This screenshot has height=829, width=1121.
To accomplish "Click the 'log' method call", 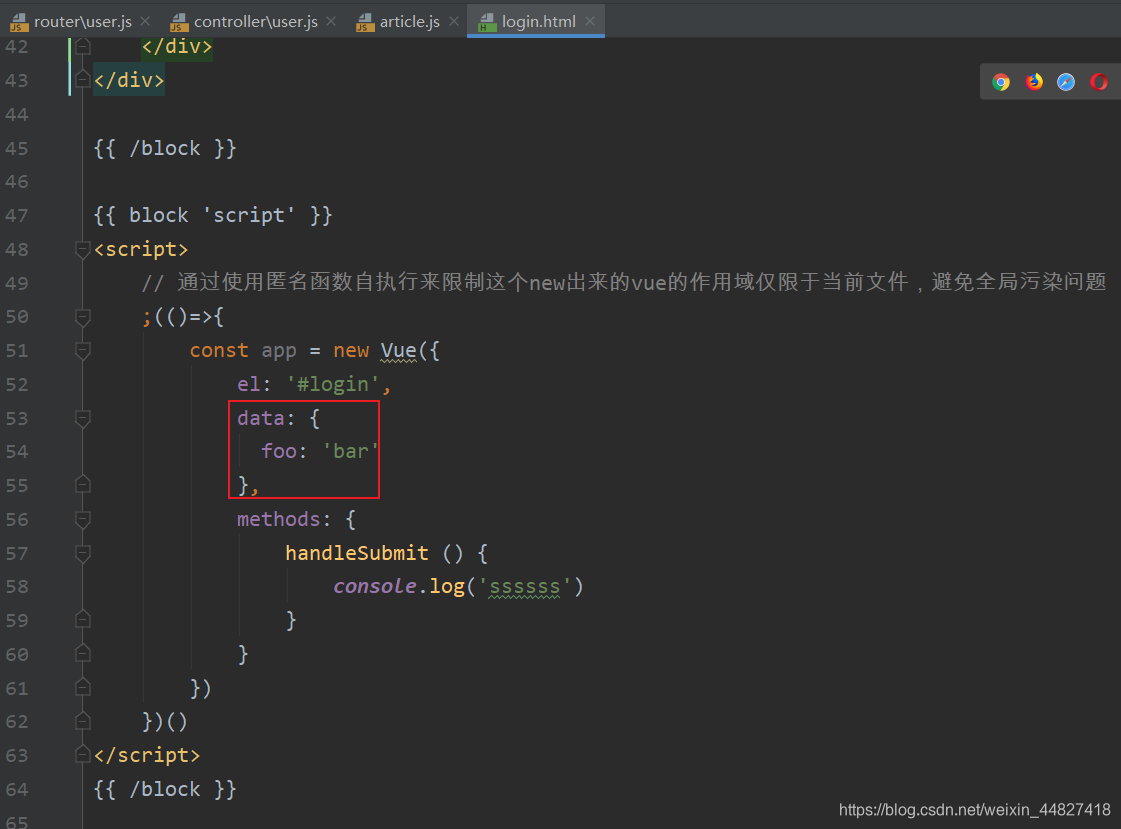I will tap(447, 587).
